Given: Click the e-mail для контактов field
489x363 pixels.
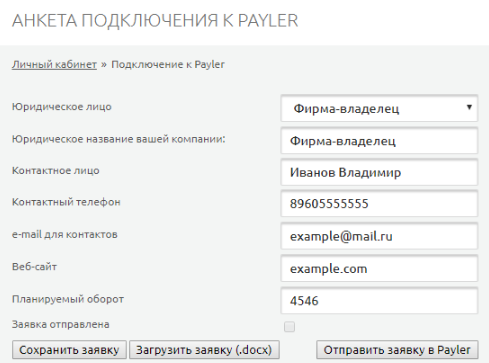Looking at the screenshot, I should [x=379, y=236].
